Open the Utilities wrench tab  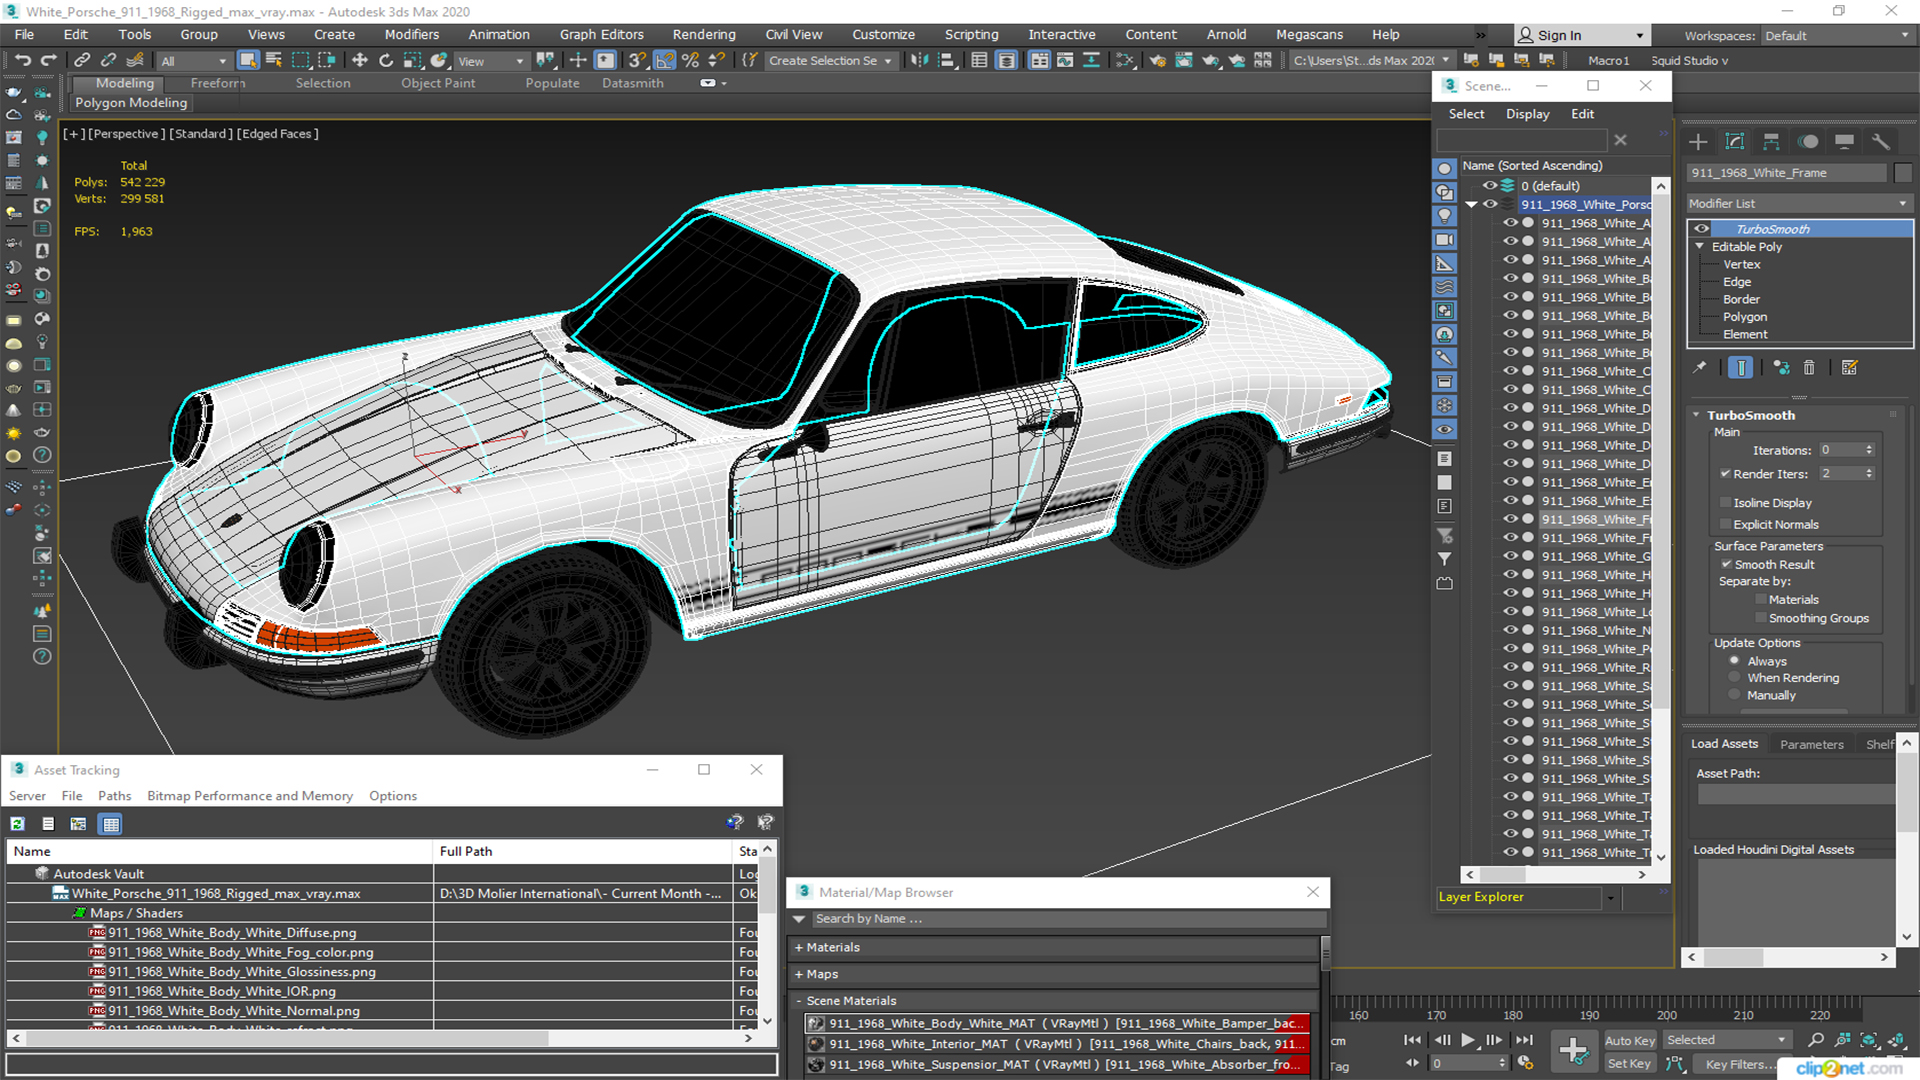point(1881,142)
